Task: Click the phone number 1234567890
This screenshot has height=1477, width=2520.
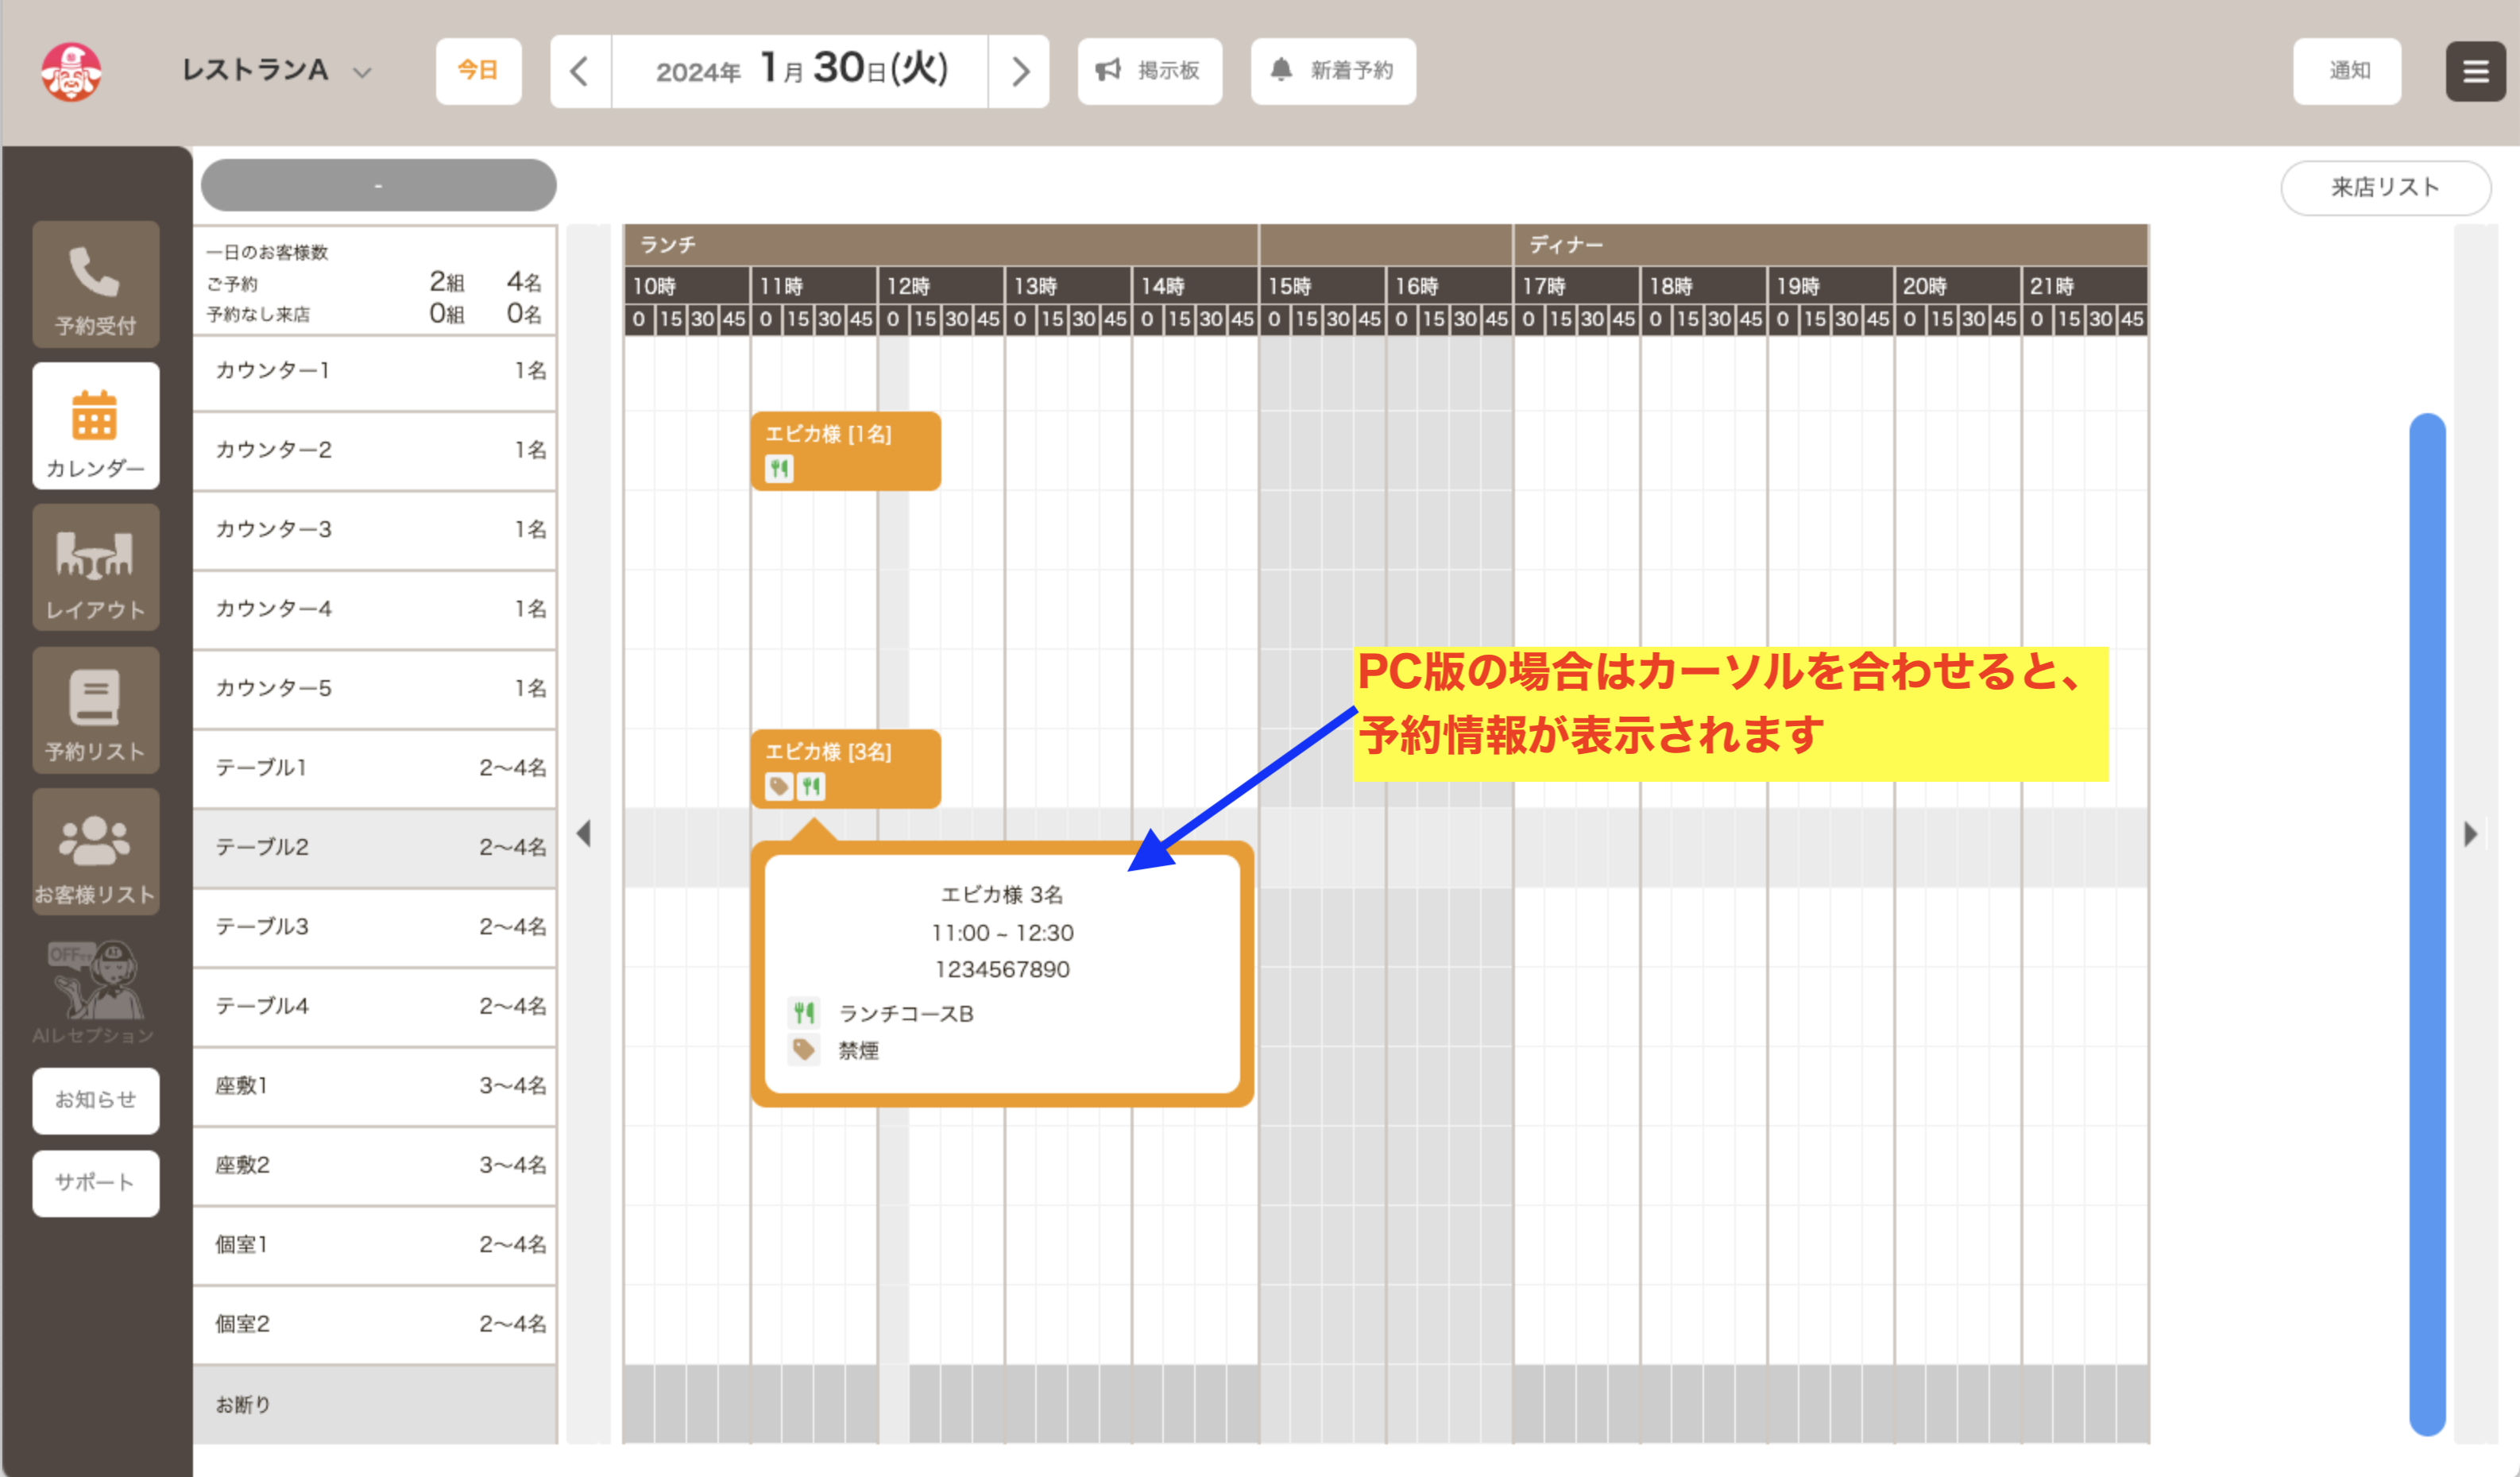Action: coord(1002,969)
